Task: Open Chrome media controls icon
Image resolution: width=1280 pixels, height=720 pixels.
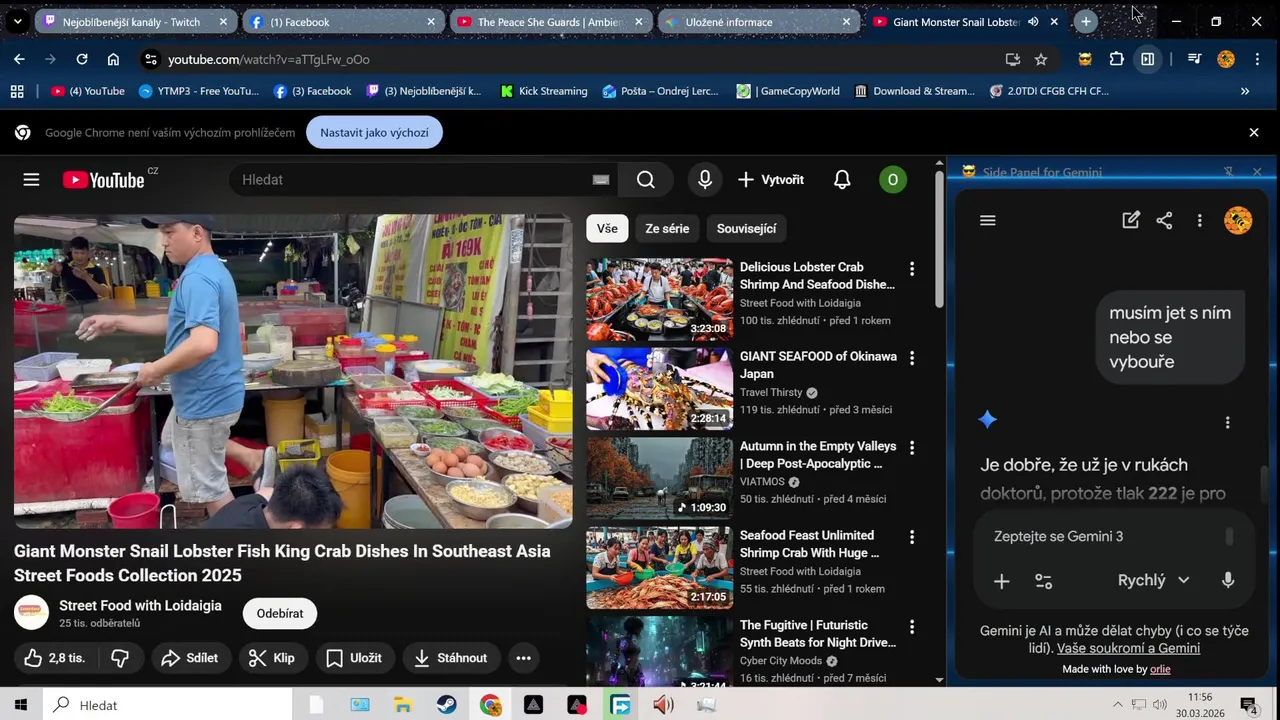Action: coord(1194,59)
